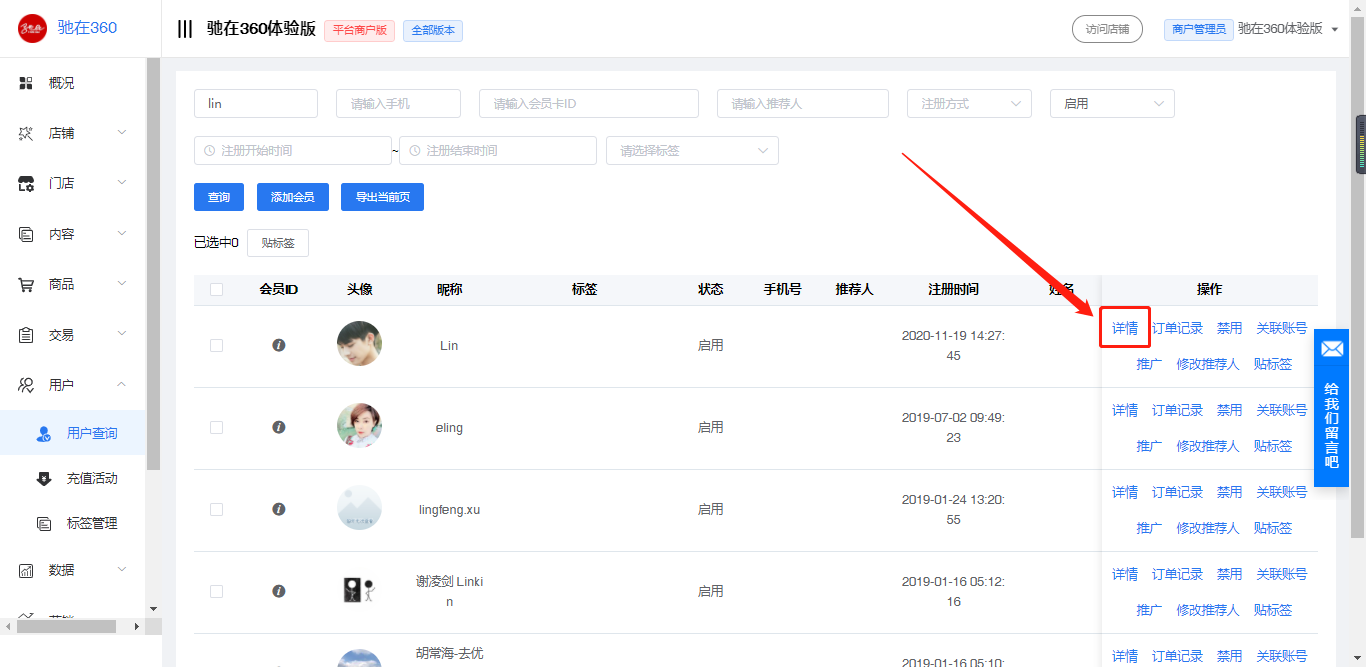Click the 注册结束时间 date field
1366x667 pixels.
tap(498, 150)
